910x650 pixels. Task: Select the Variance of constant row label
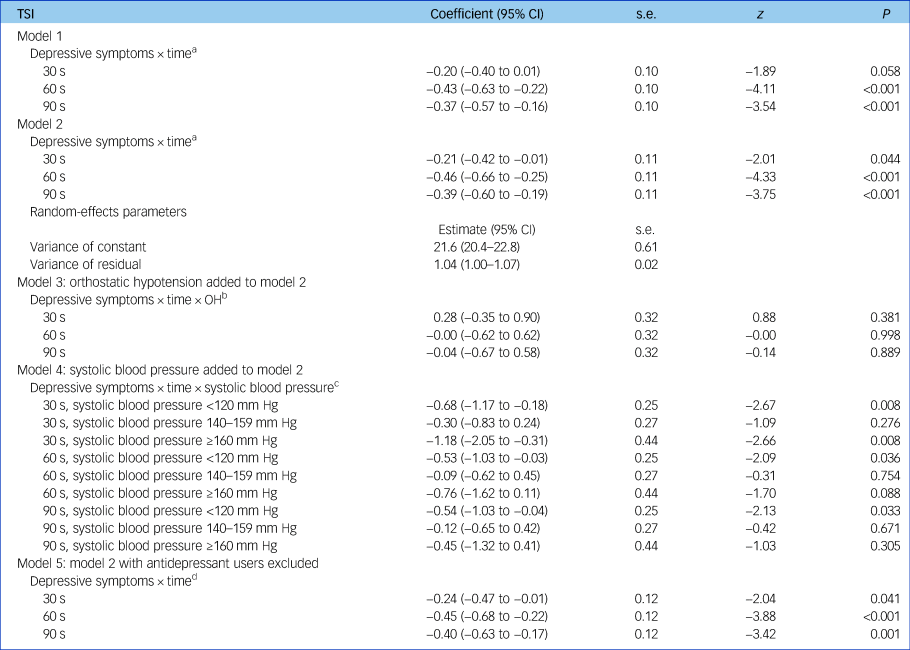(86, 246)
